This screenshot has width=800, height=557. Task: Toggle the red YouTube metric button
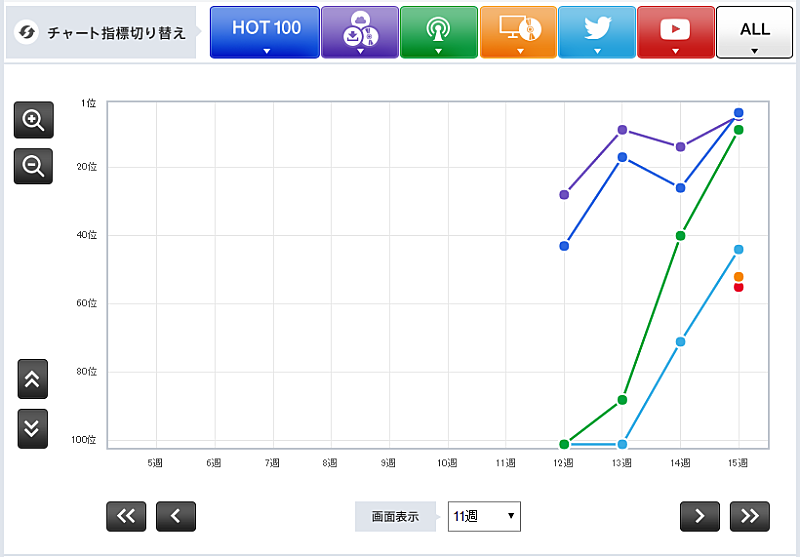tap(675, 32)
